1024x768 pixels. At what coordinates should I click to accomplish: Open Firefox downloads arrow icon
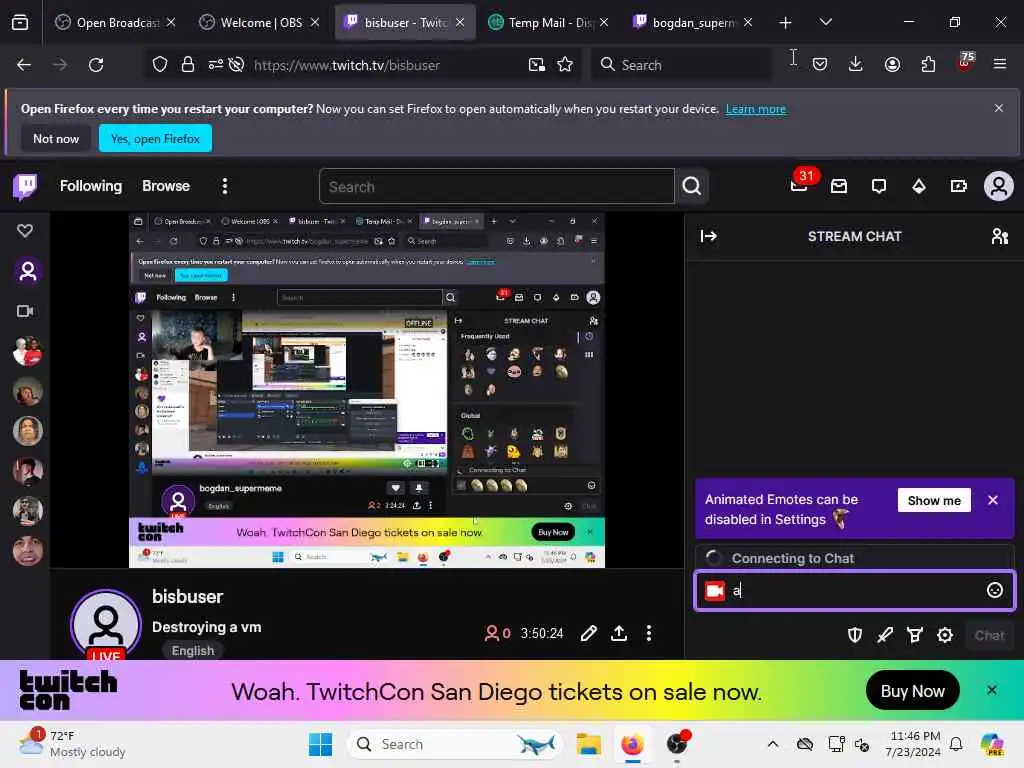point(856,65)
